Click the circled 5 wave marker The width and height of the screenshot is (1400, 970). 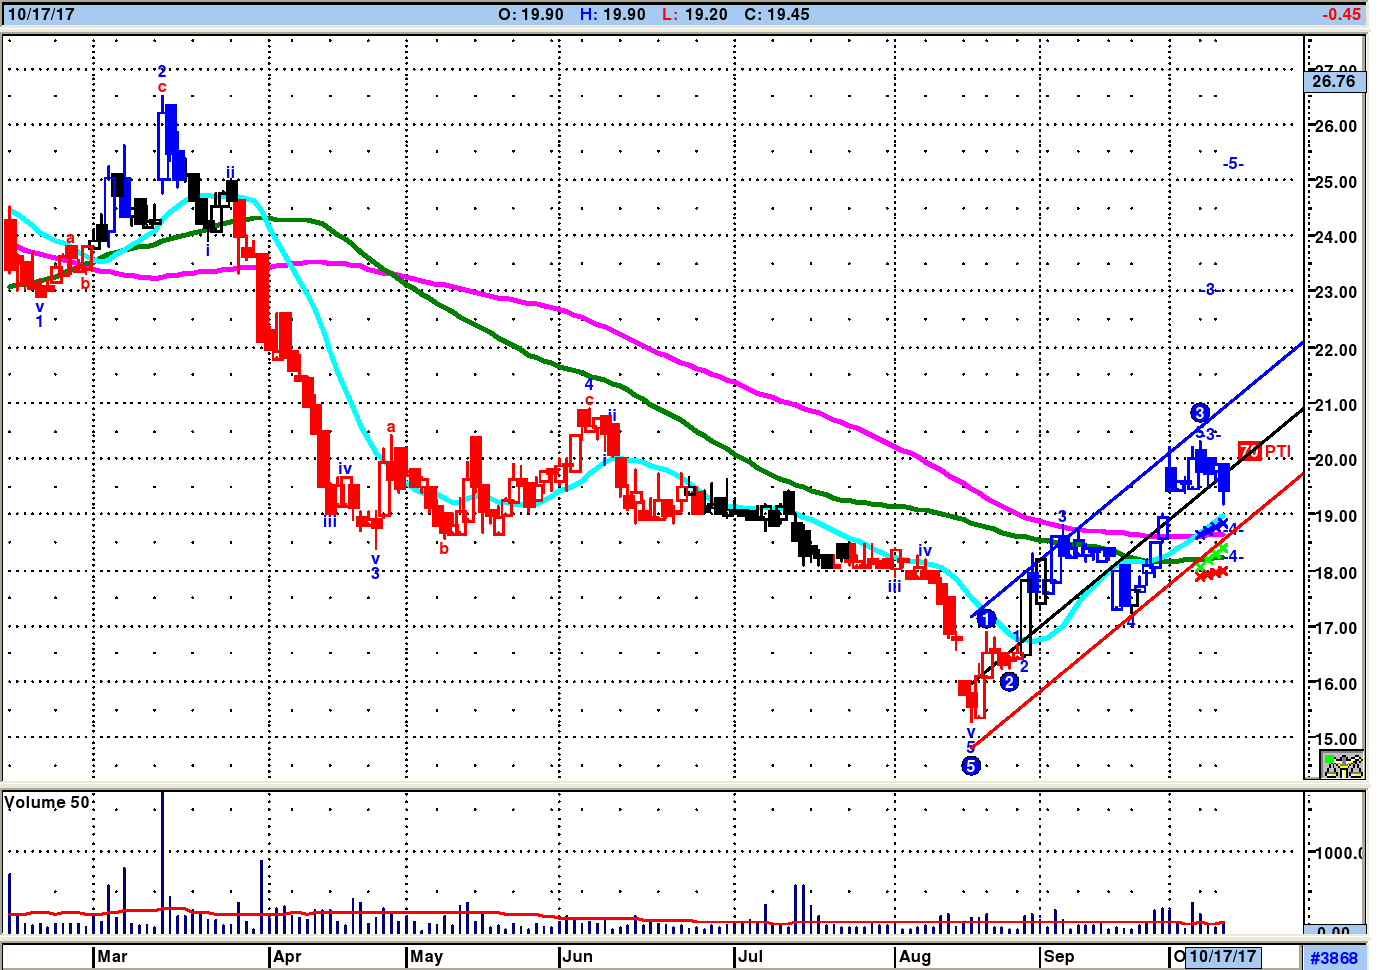click(x=970, y=766)
